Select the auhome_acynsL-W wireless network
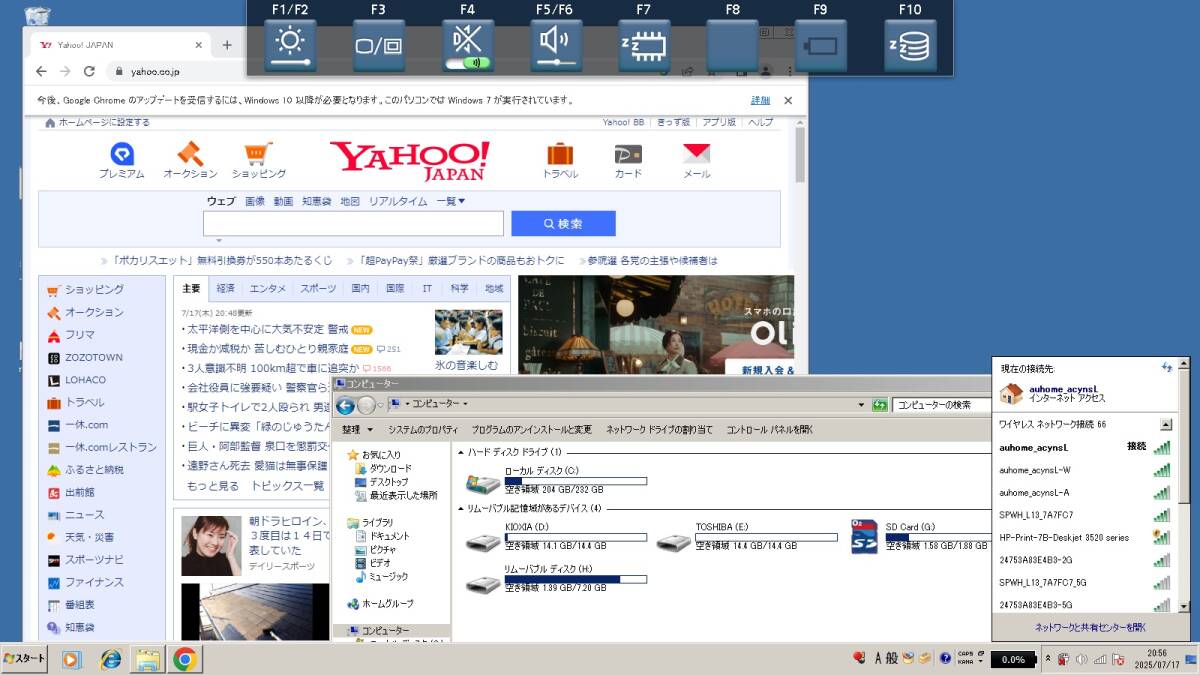1200x675 pixels. coord(1084,470)
